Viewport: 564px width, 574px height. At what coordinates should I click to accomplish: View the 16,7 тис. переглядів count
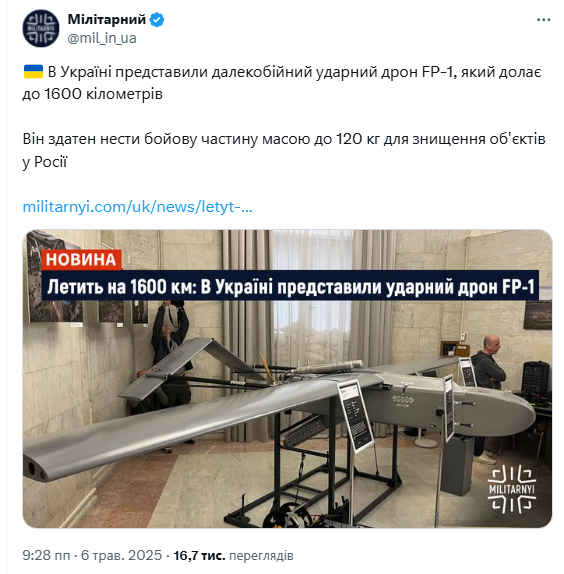[x=233, y=555]
